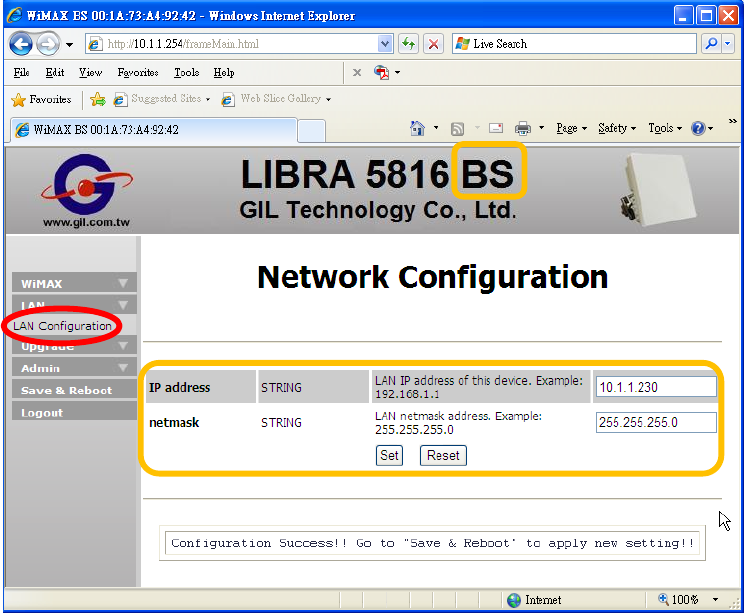Viewport: 744px width, 613px height.
Task: Open the Tools menu in menu bar
Action: 186,73
